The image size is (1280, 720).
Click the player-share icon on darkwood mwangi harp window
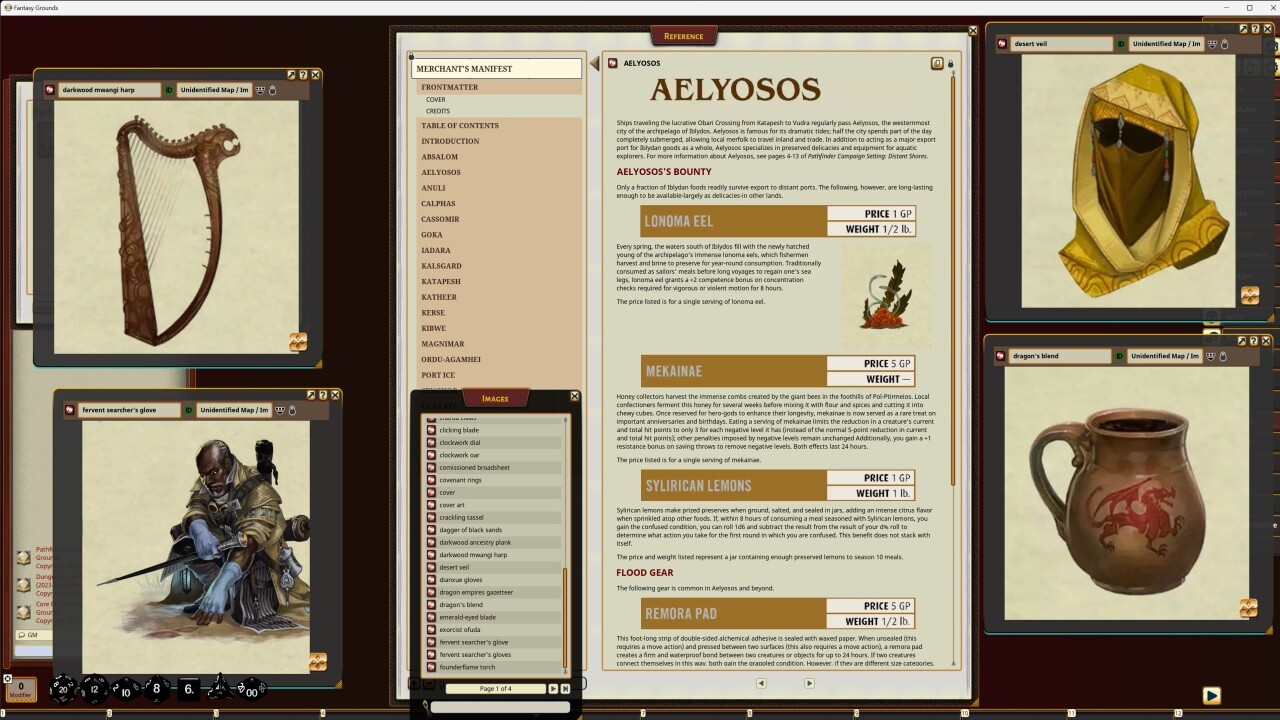pos(259,89)
